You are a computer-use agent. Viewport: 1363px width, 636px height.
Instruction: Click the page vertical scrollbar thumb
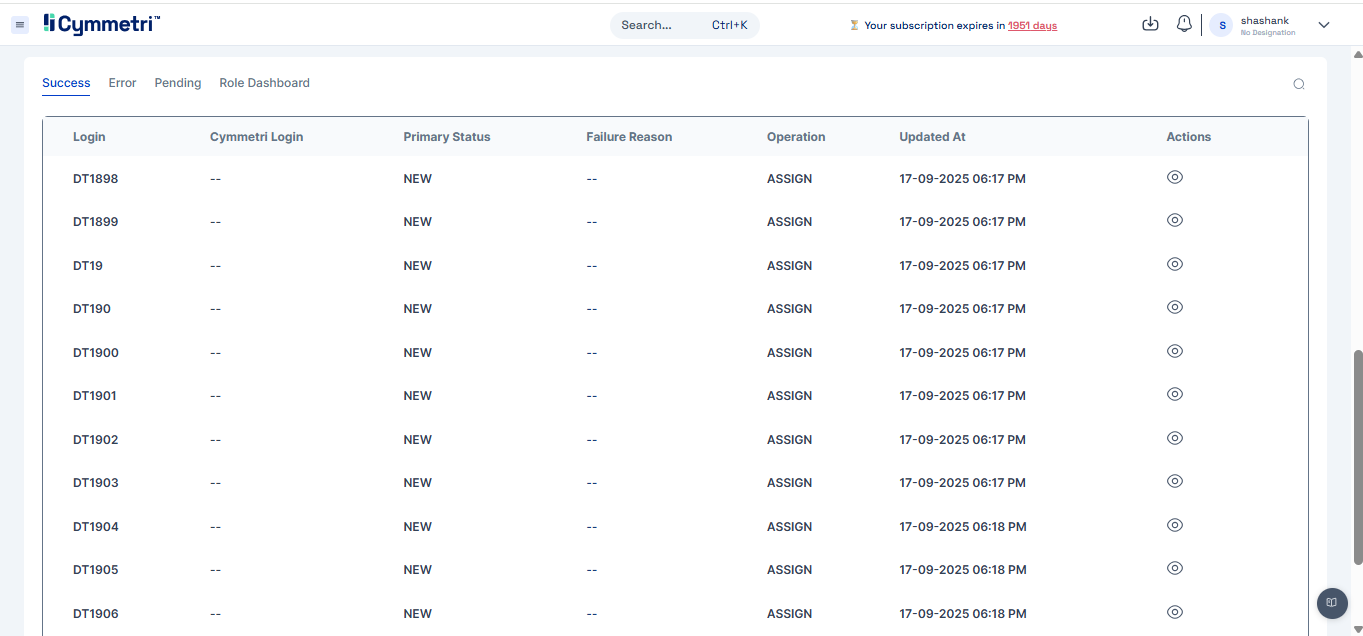tap(1357, 457)
